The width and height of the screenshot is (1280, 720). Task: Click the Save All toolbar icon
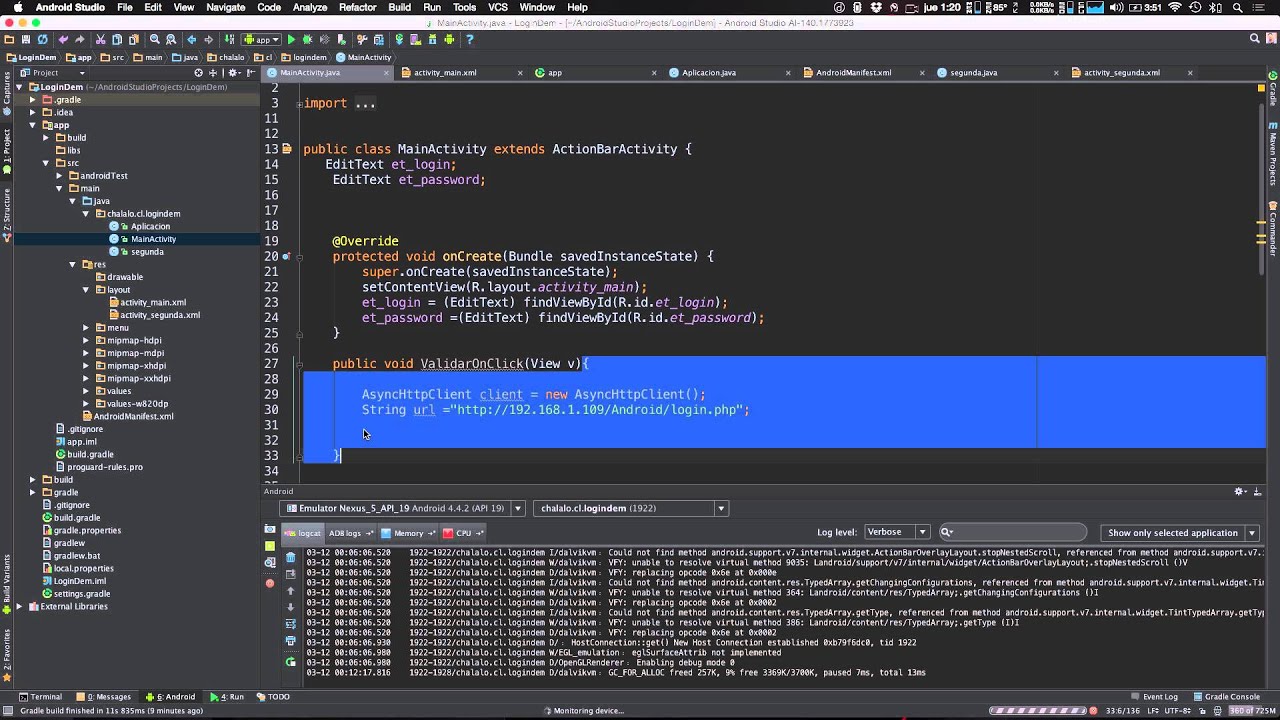[26, 40]
